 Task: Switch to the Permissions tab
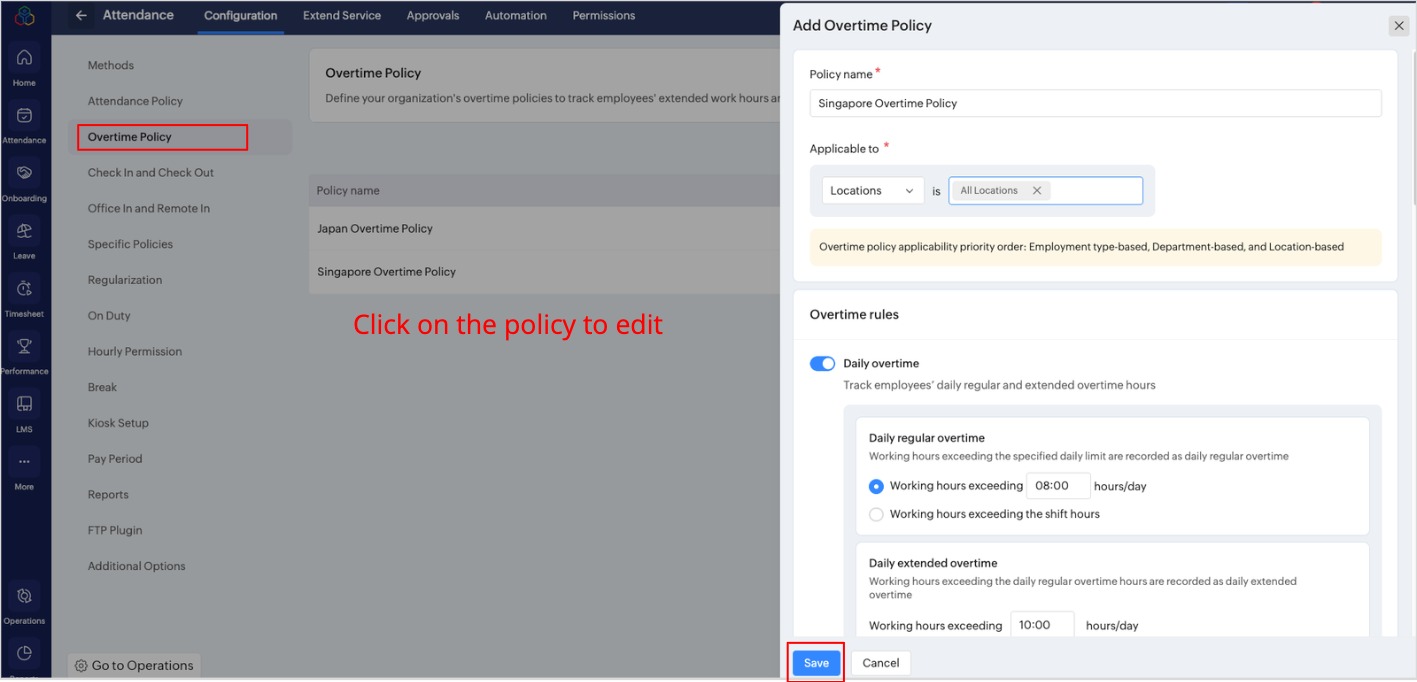(x=604, y=16)
